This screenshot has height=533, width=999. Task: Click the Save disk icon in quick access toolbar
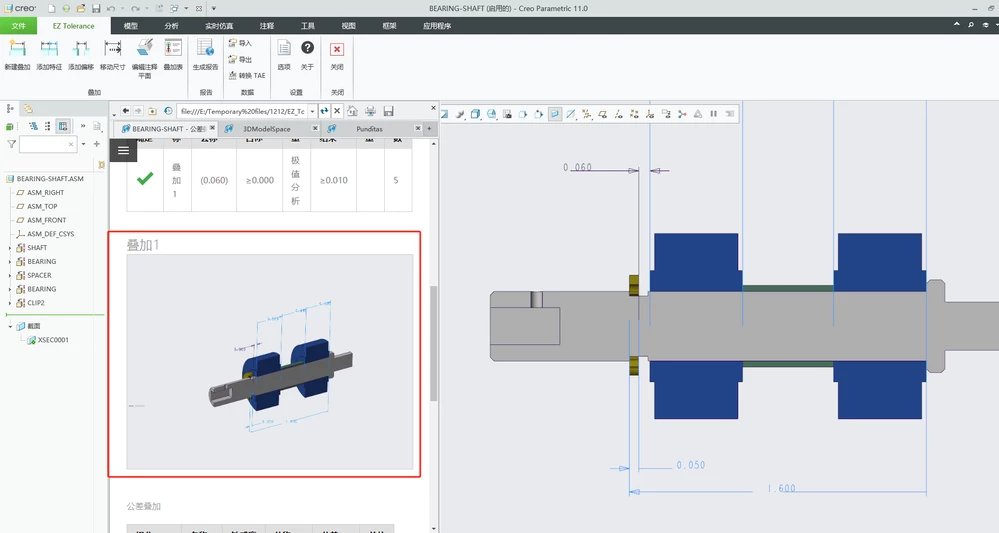tap(96, 8)
